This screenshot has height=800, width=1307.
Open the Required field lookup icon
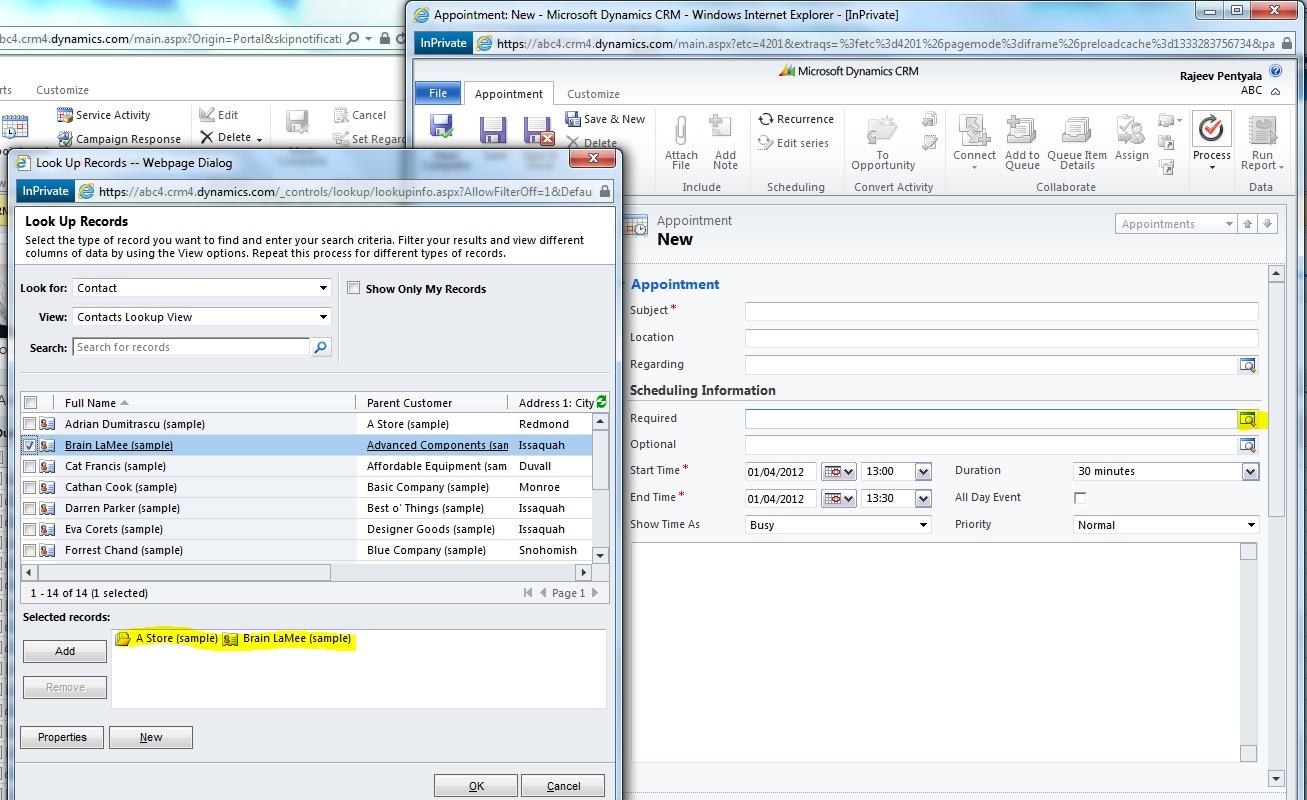[x=1247, y=420]
